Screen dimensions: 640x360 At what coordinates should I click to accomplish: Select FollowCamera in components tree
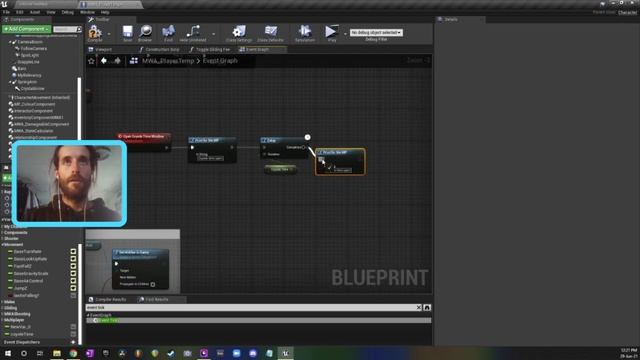click(33, 49)
